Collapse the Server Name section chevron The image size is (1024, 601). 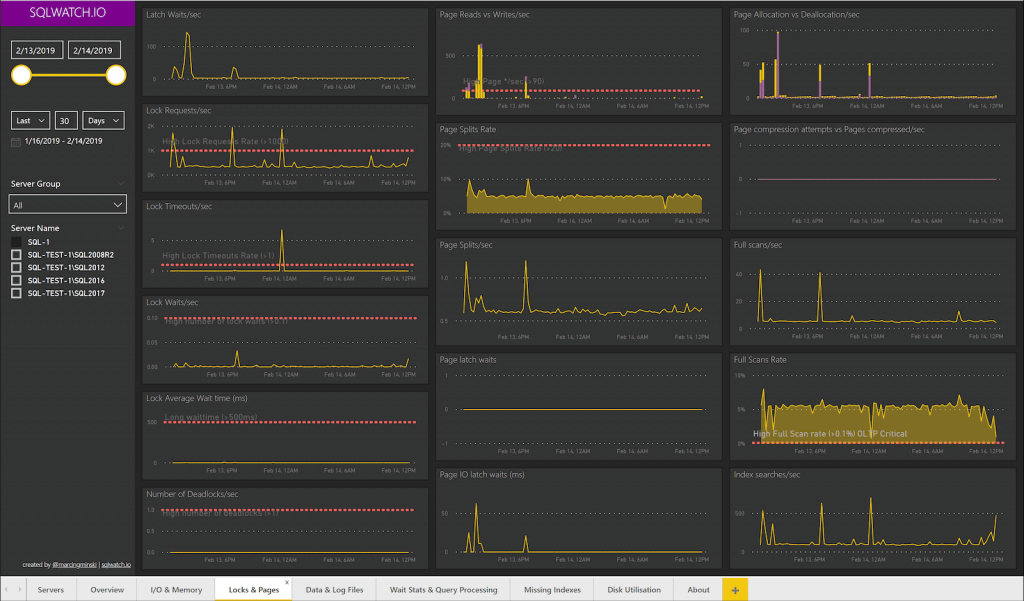click(120, 226)
